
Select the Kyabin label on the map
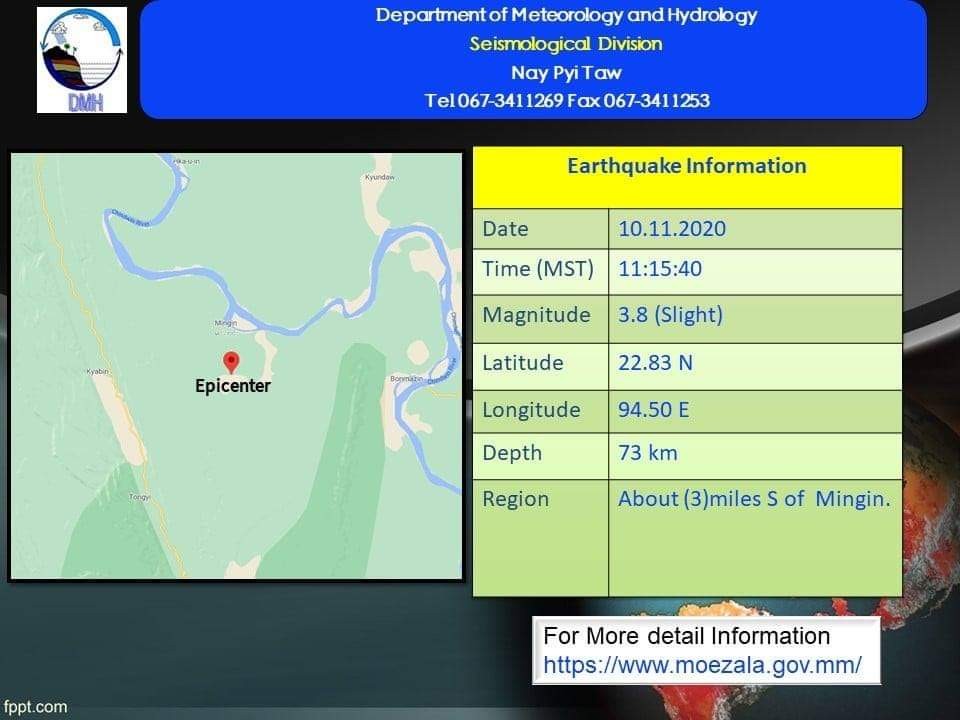[97, 371]
